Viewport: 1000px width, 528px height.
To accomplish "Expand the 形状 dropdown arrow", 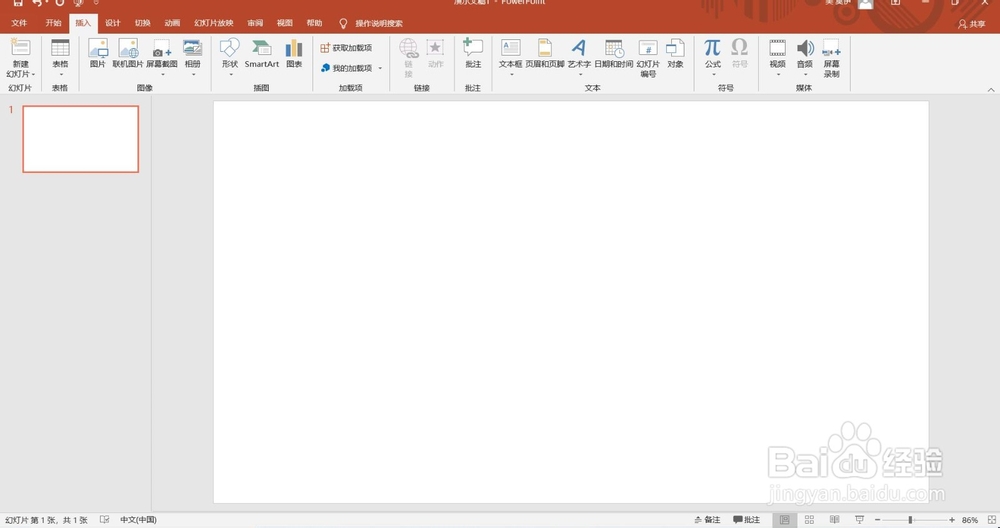I will point(230,75).
